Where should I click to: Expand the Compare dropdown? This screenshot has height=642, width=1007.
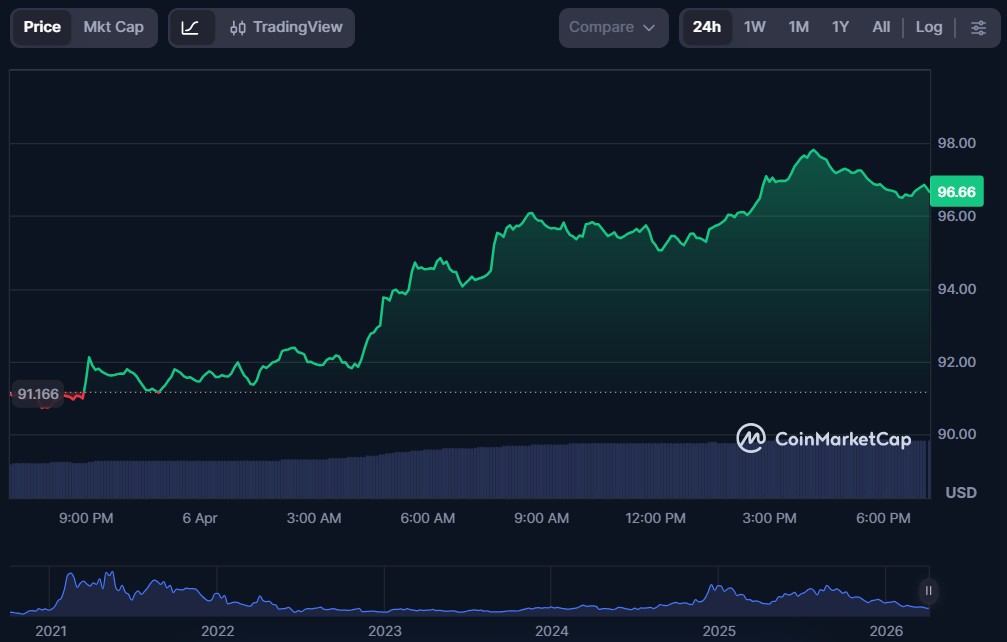pyautogui.click(x=613, y=28)
